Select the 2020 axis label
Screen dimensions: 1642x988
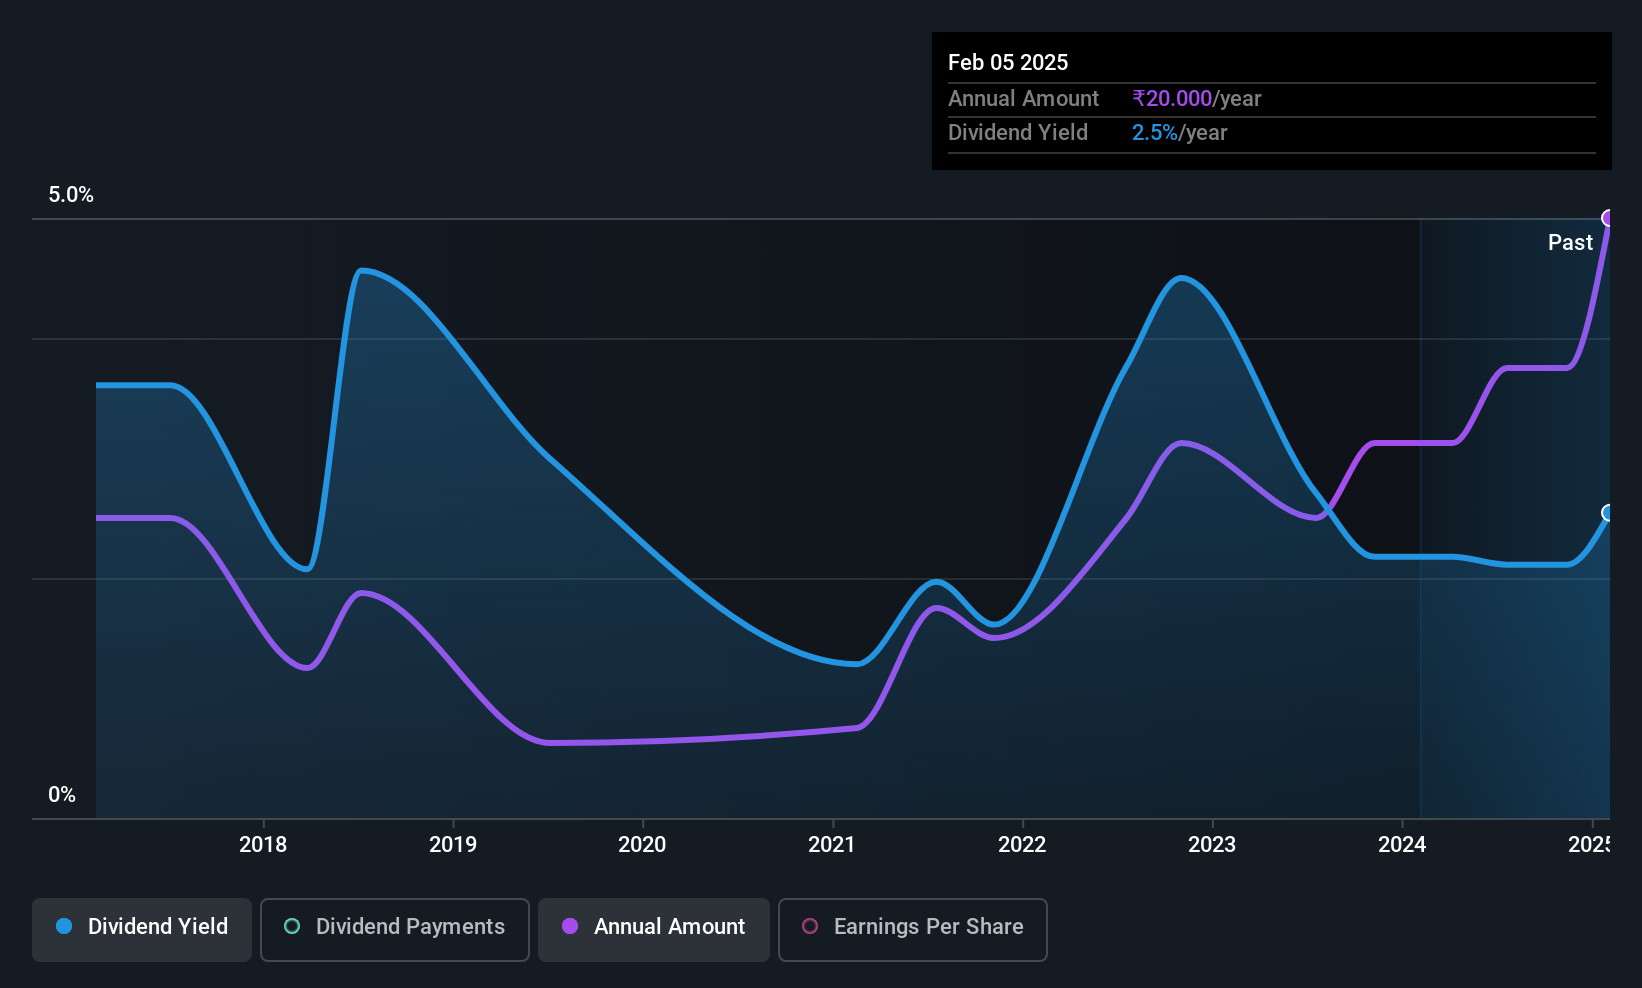[x=642, y=845]
